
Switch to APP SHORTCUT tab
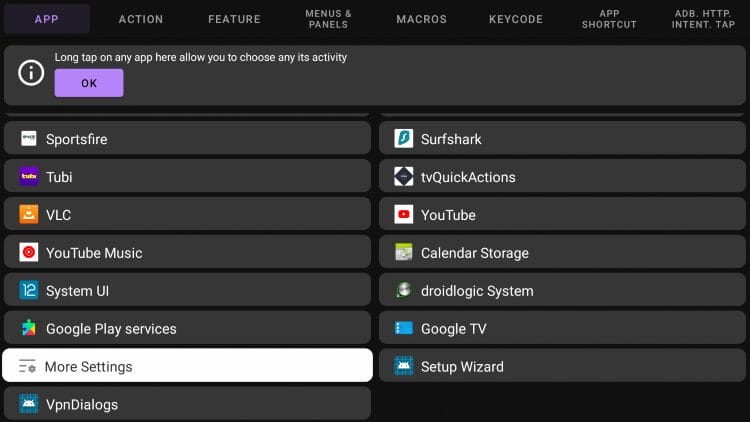tap(609, 19)
